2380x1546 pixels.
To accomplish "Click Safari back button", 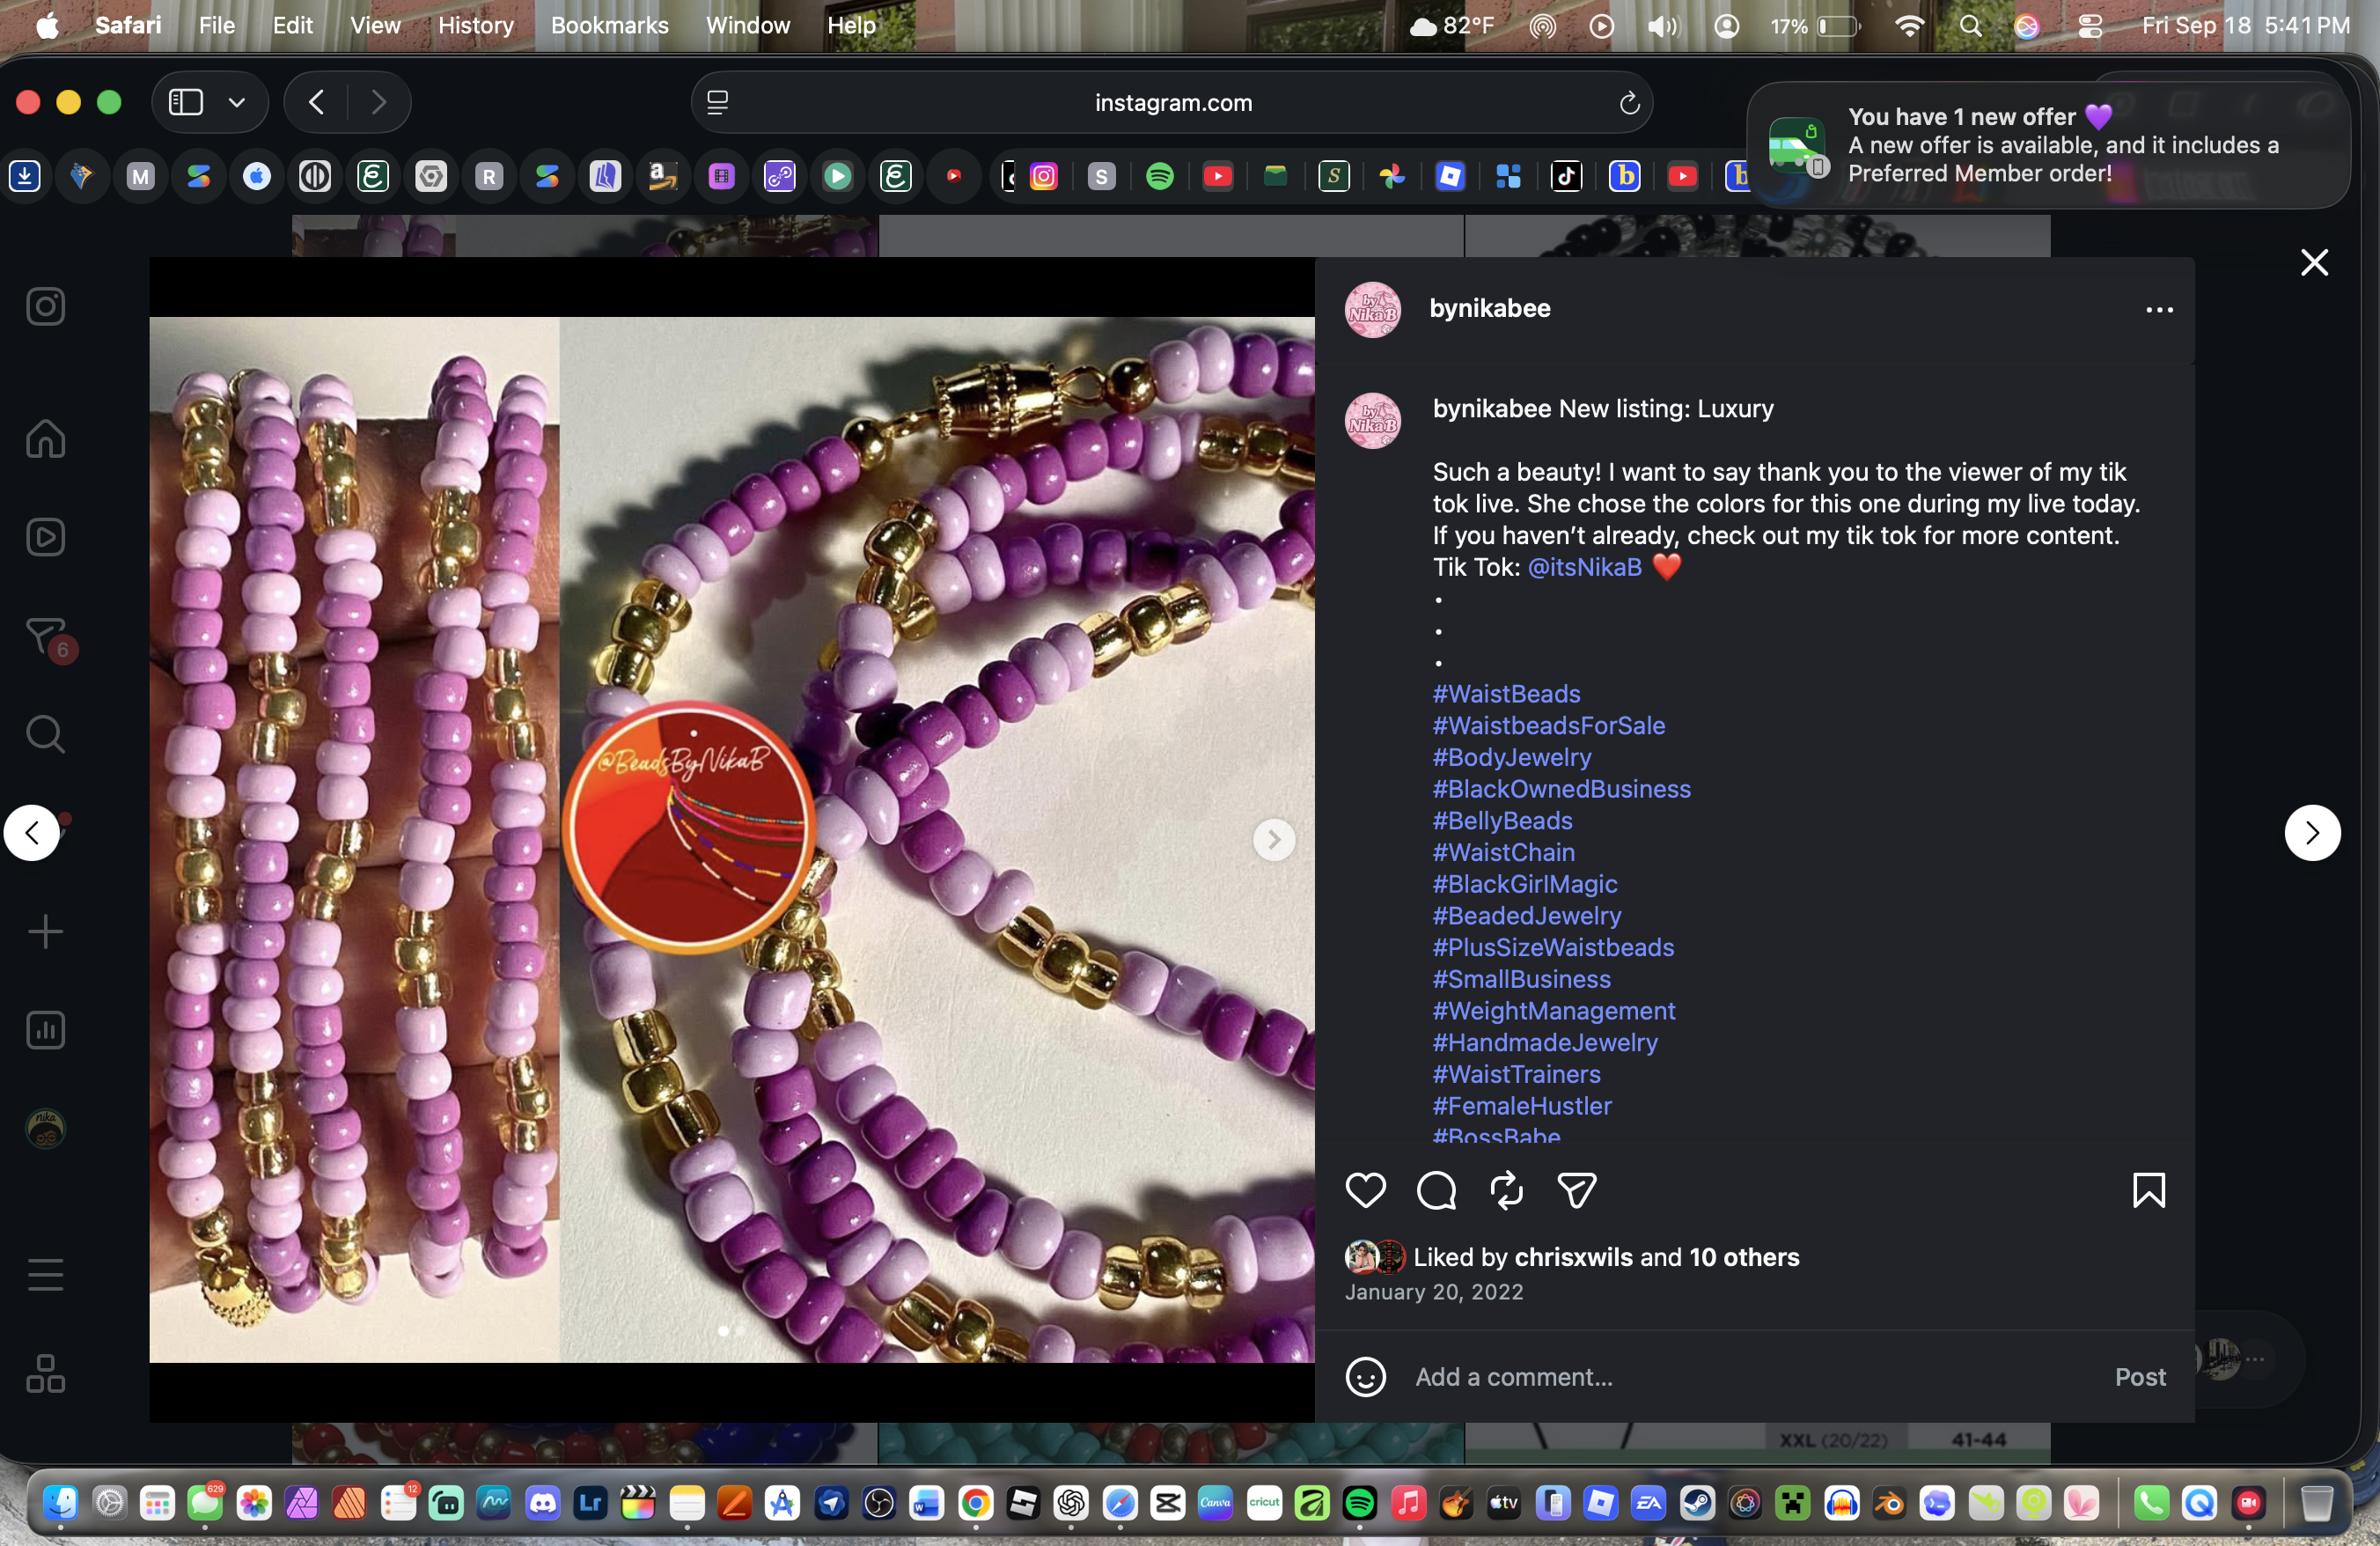I will pos(317,102).
